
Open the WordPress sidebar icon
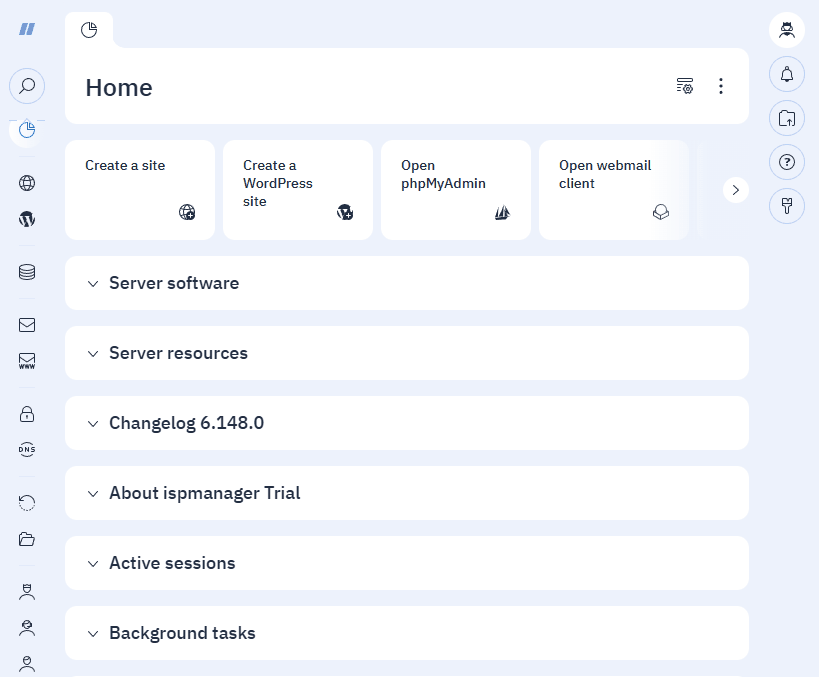(x=27, y=219)
